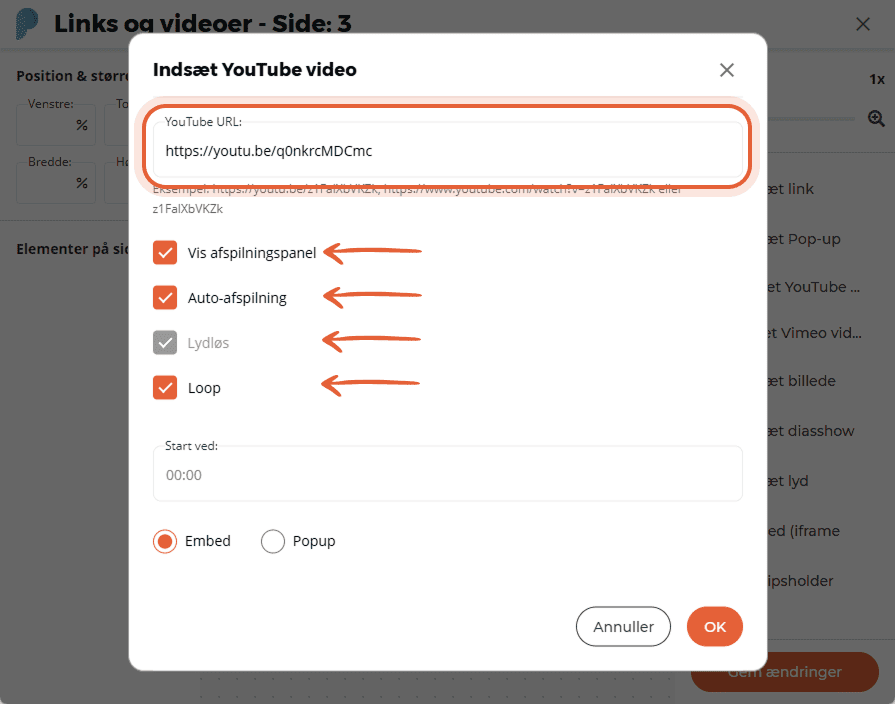
Task: Toggle the Auto-afspilning checkbox
Action: coord(165,297)
